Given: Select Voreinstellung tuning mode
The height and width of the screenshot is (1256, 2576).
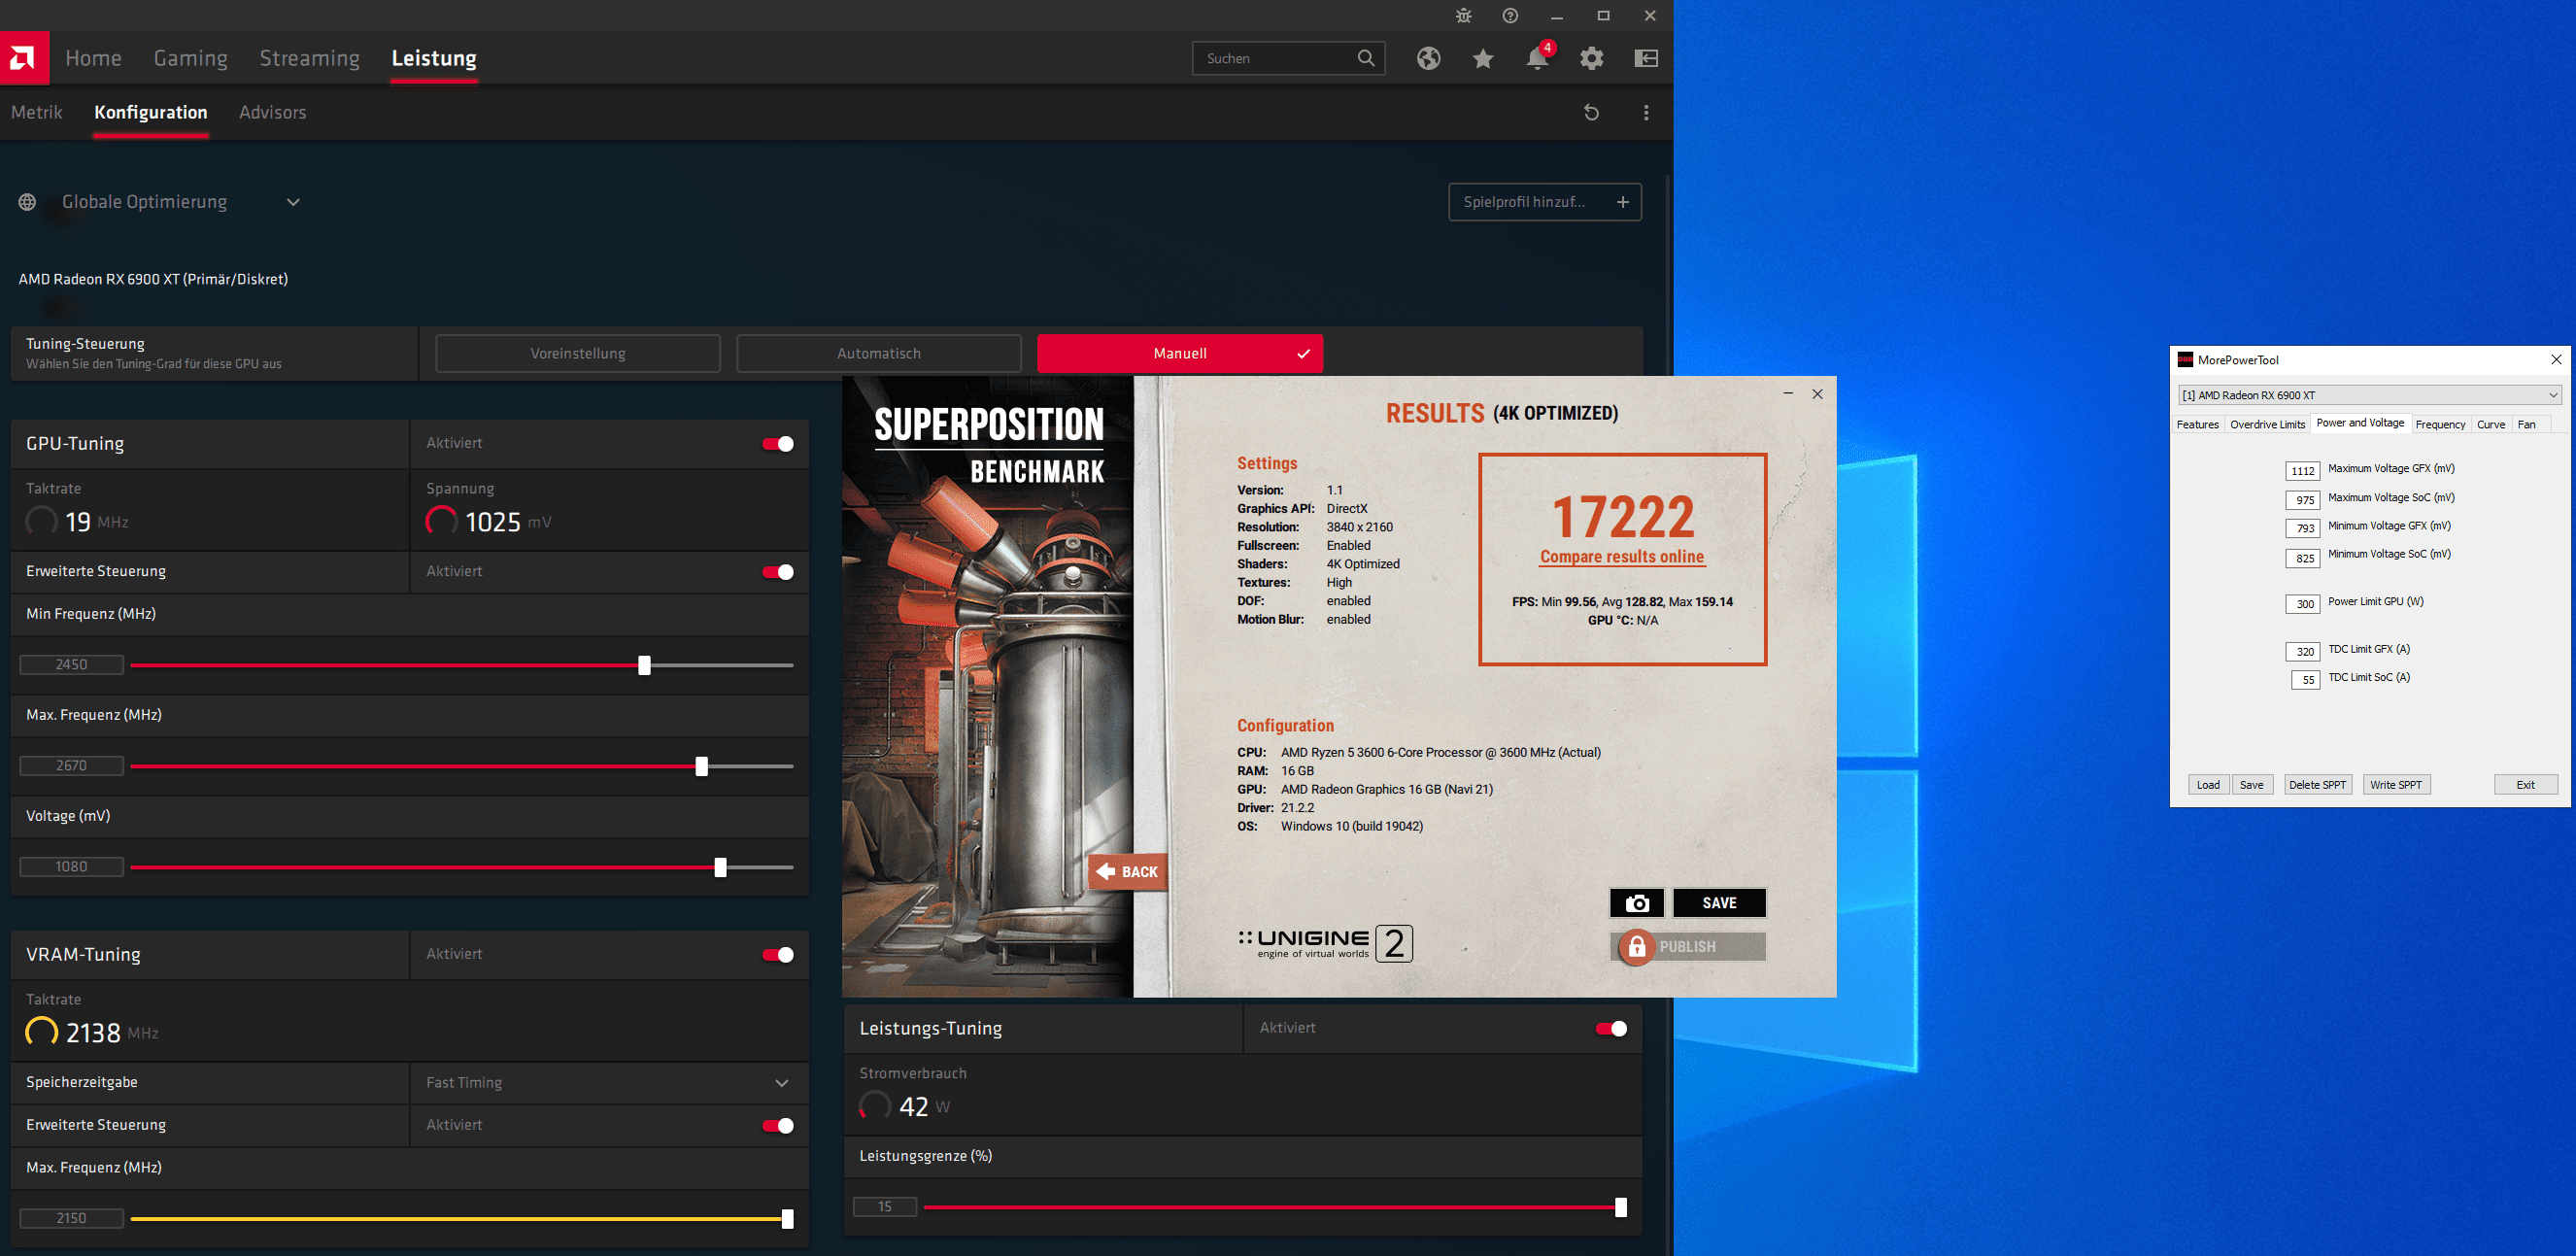Looking at the screenshot, I should 578,353.
